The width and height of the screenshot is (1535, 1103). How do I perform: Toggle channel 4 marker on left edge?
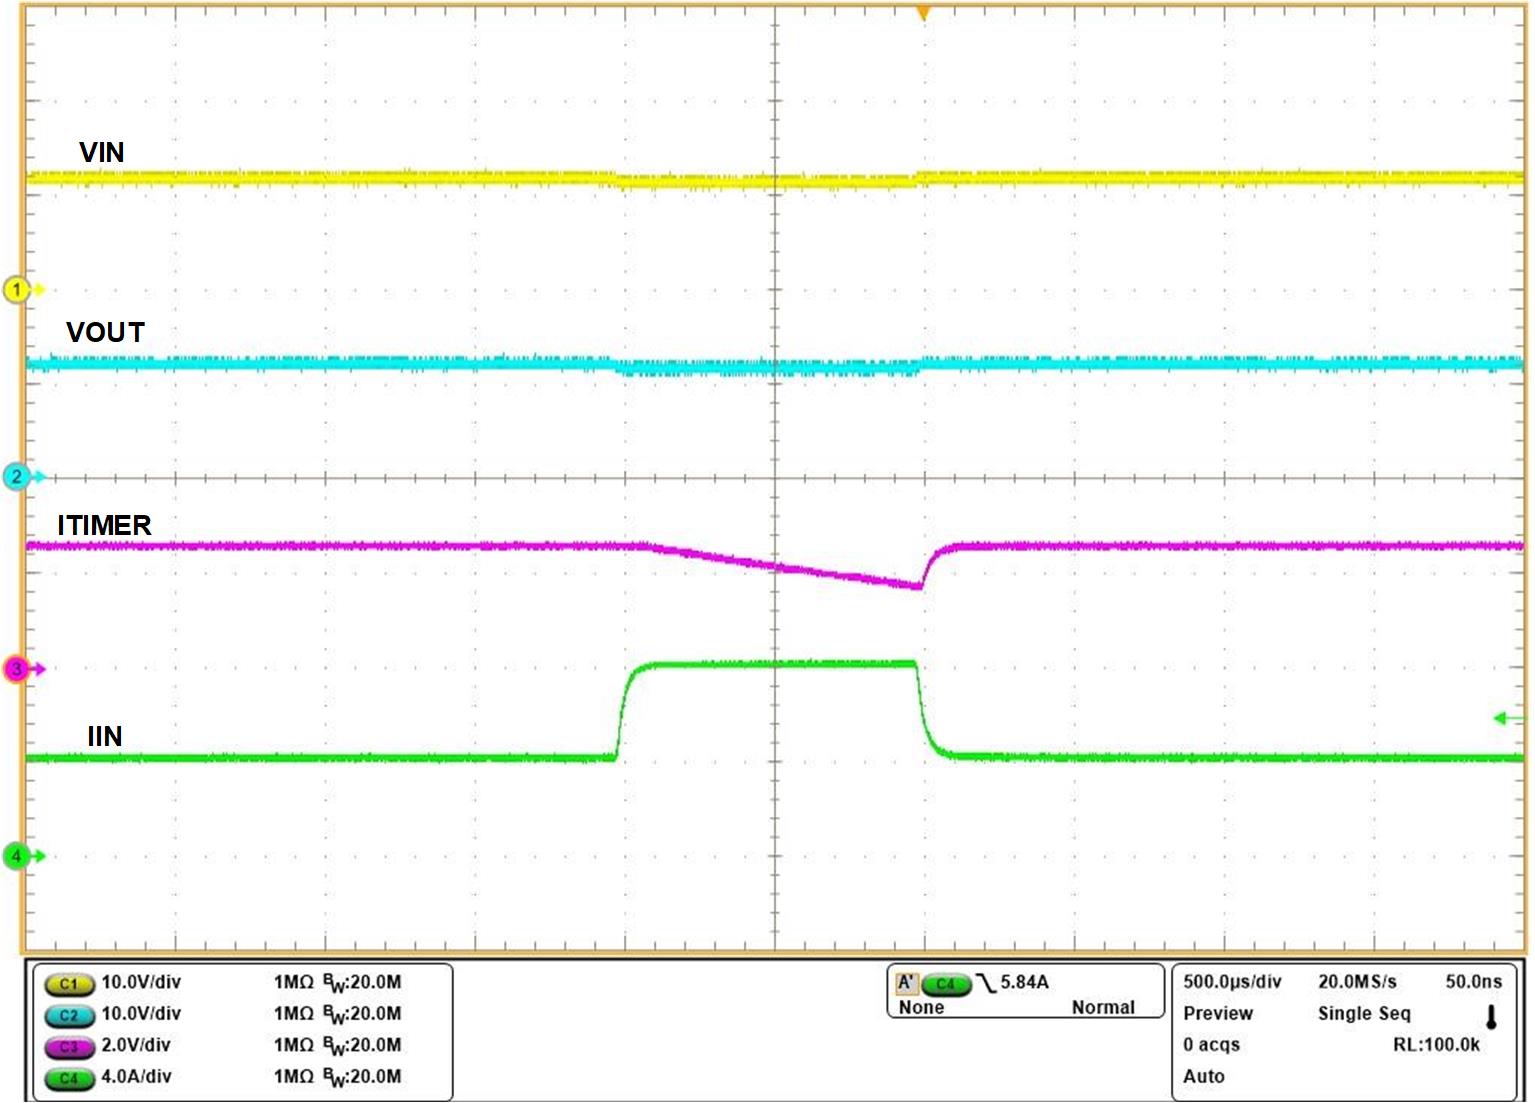pyautogui.click(x=16, y=856)
